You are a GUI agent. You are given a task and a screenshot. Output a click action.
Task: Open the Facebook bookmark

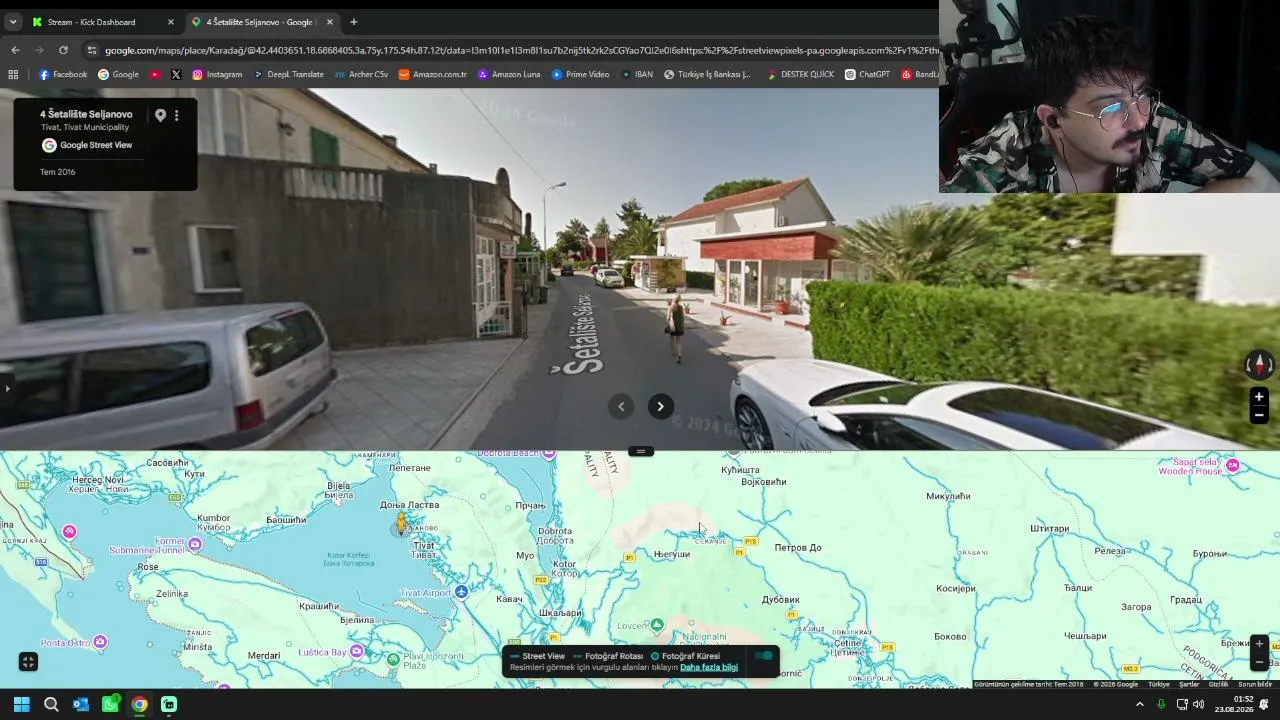click(63, 74)
